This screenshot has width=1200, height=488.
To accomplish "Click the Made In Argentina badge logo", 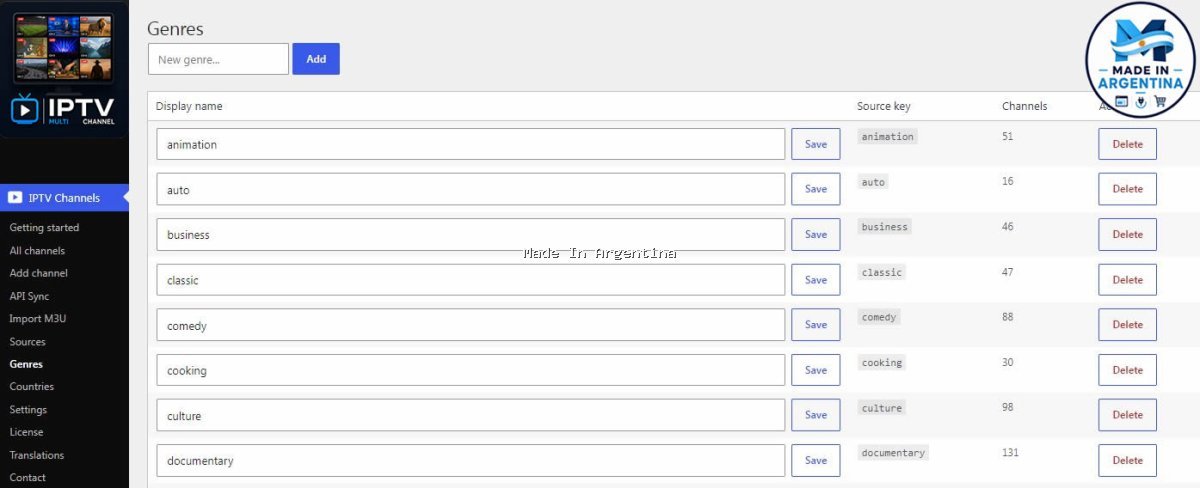I will tap(1141, 59).
